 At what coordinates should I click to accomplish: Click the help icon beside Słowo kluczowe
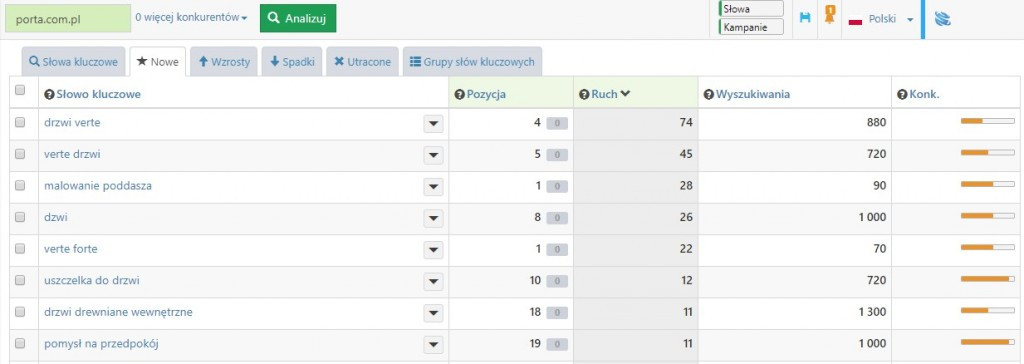pos(49,95)
